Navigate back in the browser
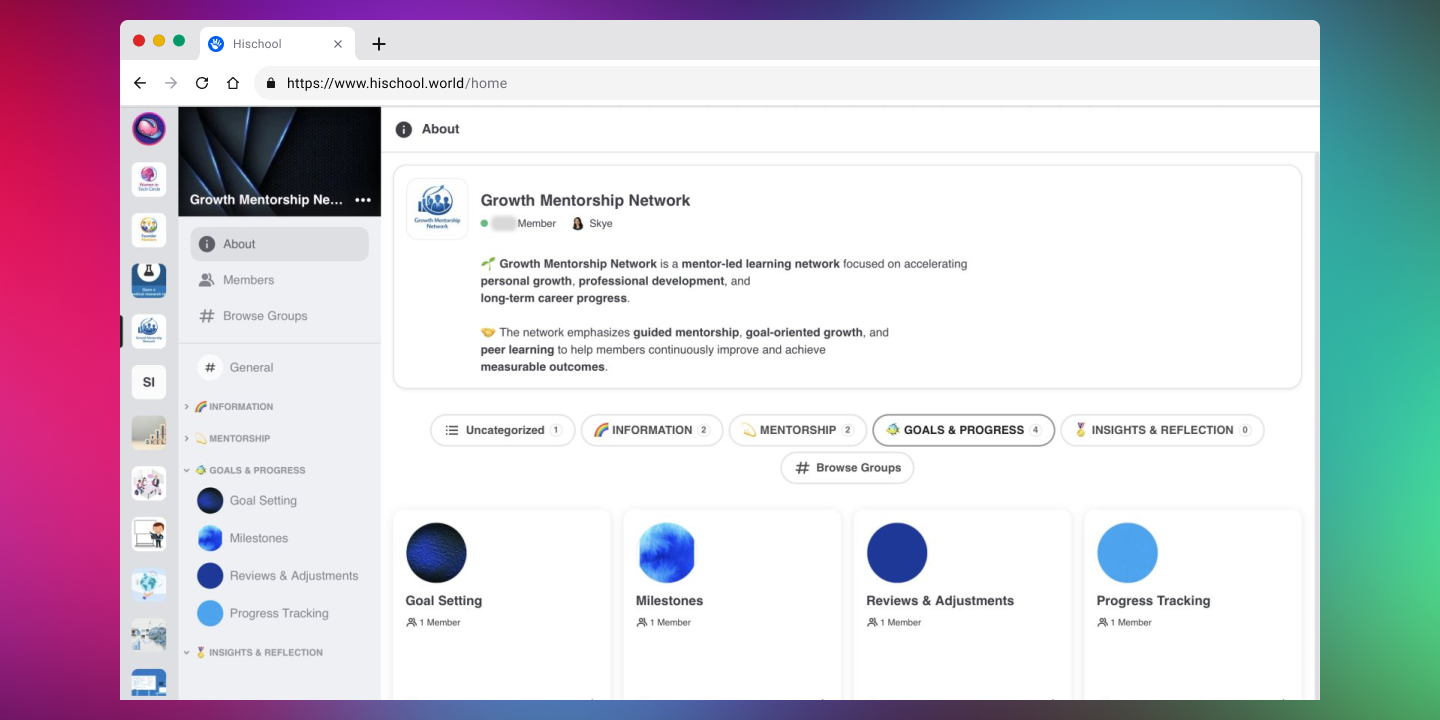The width and height of the screenshot is (1440, 720). tap(140, 83)
